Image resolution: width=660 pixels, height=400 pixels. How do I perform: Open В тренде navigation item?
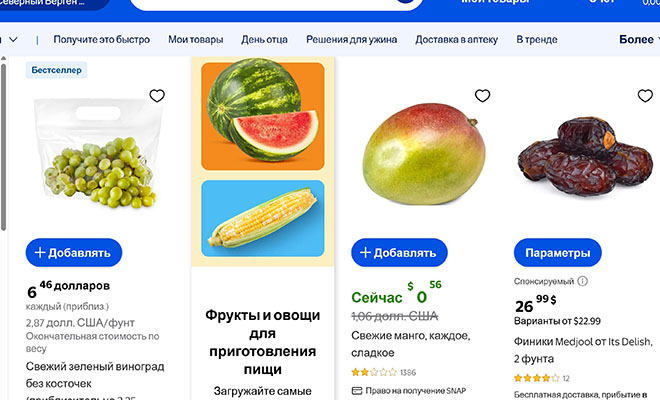point(537,40)
